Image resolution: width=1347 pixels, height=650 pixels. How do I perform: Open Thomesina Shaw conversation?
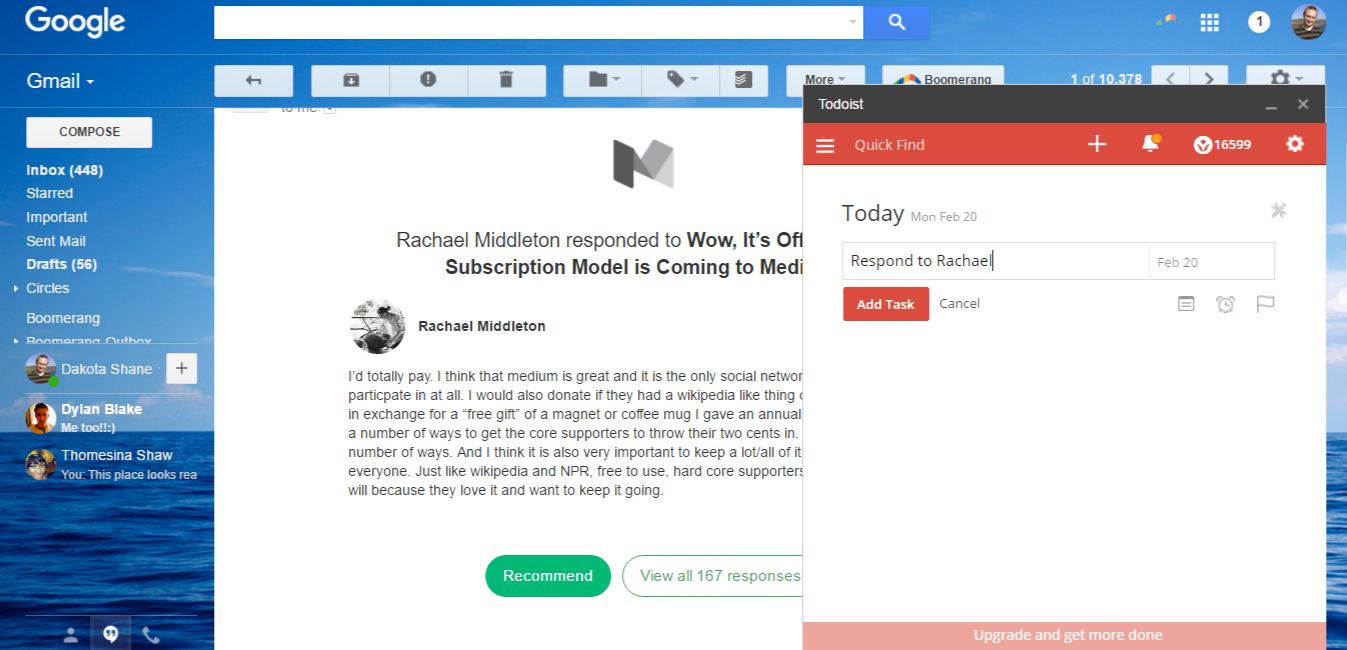(110, 464)
